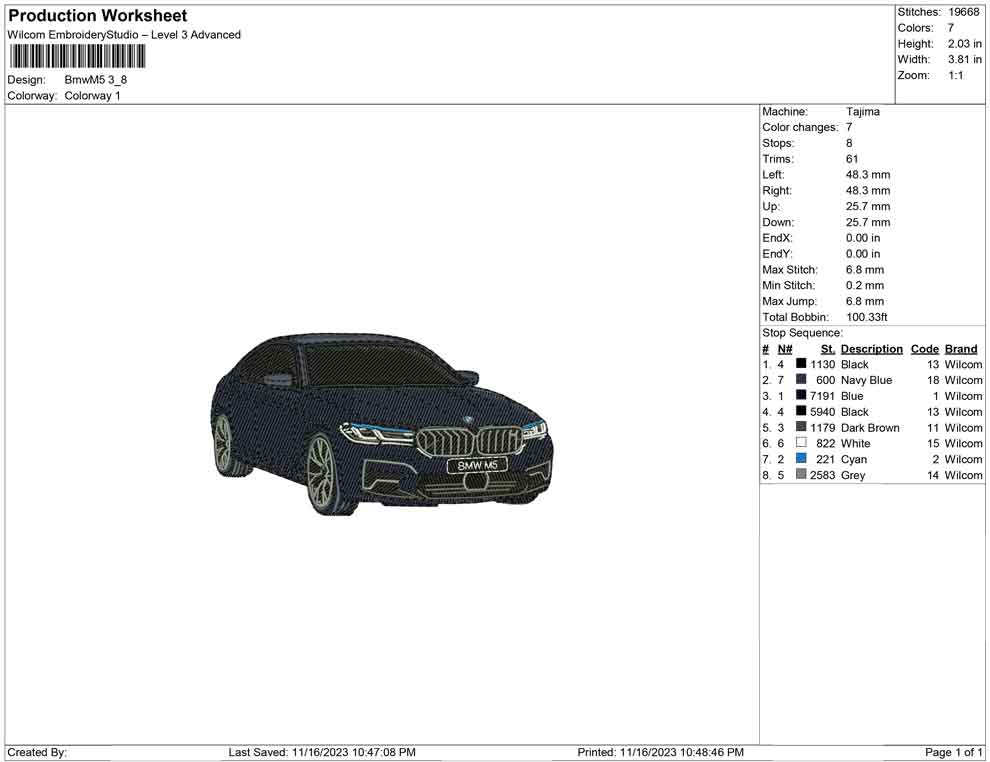Select the Dark Brown thread swatch

click(x=801, y=427)
